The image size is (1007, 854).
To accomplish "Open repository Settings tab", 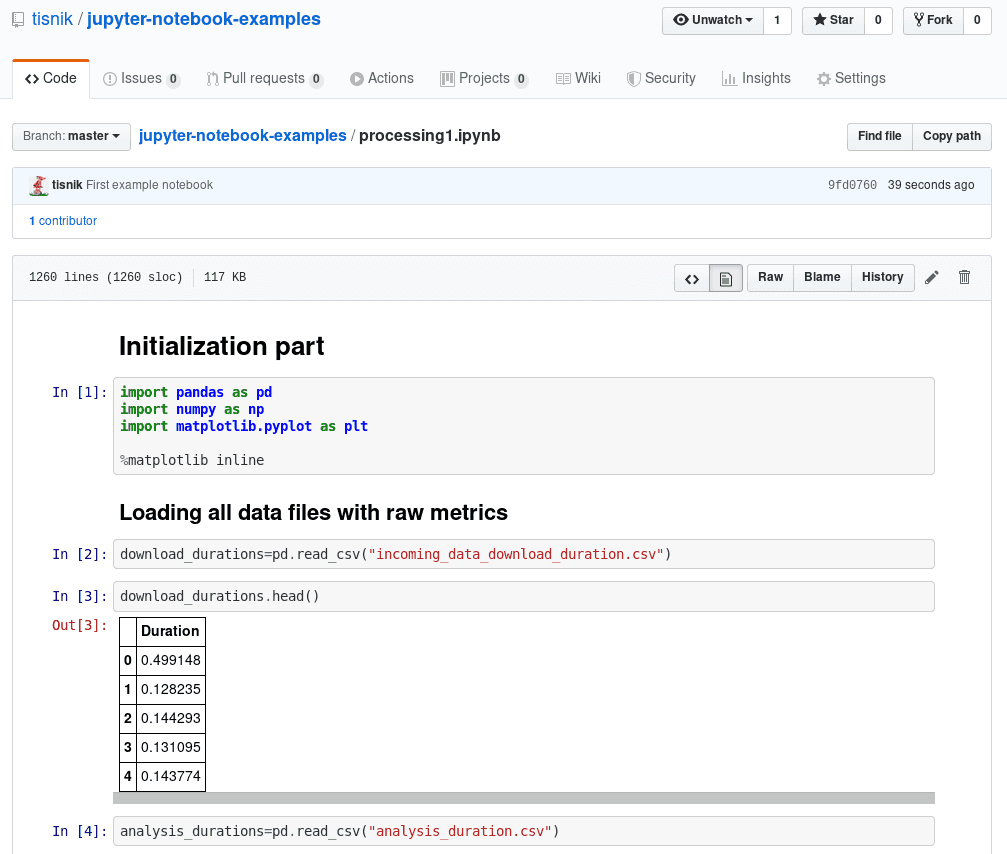I will (851, 78).
